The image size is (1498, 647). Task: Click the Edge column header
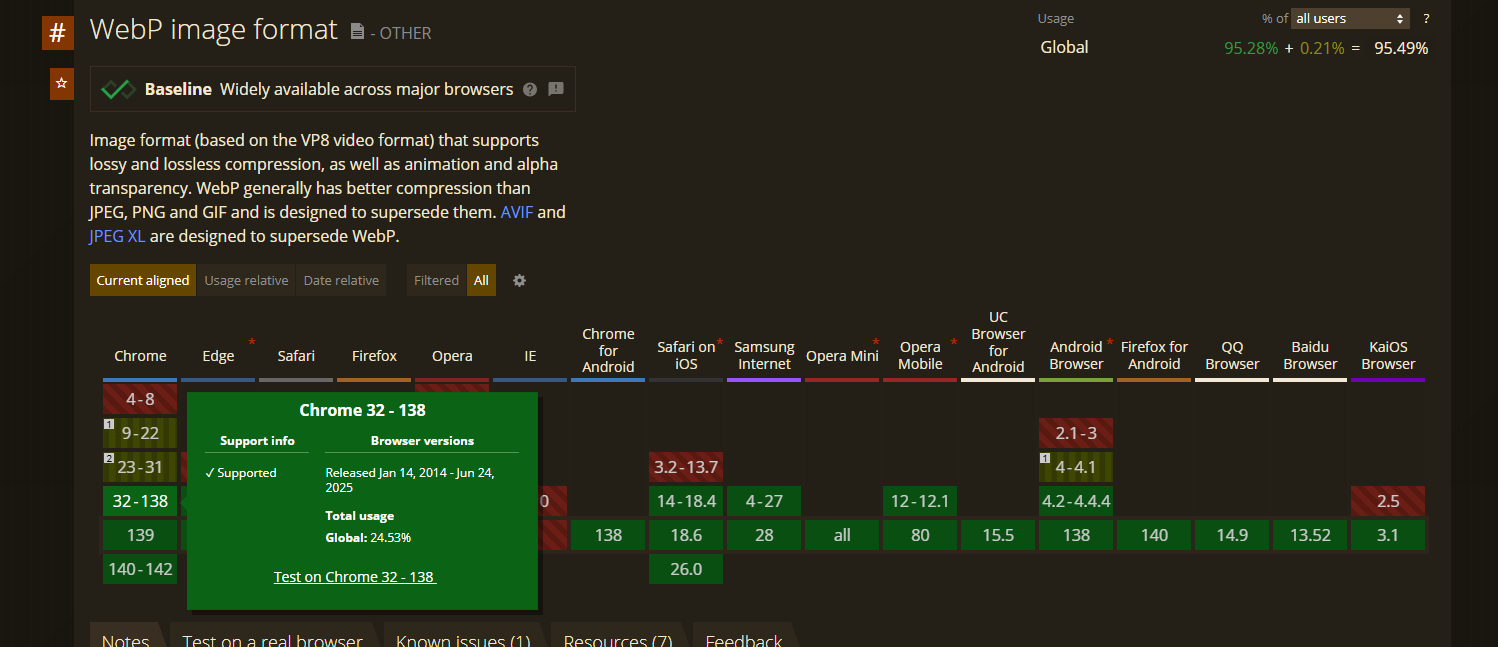coord(218,356)
